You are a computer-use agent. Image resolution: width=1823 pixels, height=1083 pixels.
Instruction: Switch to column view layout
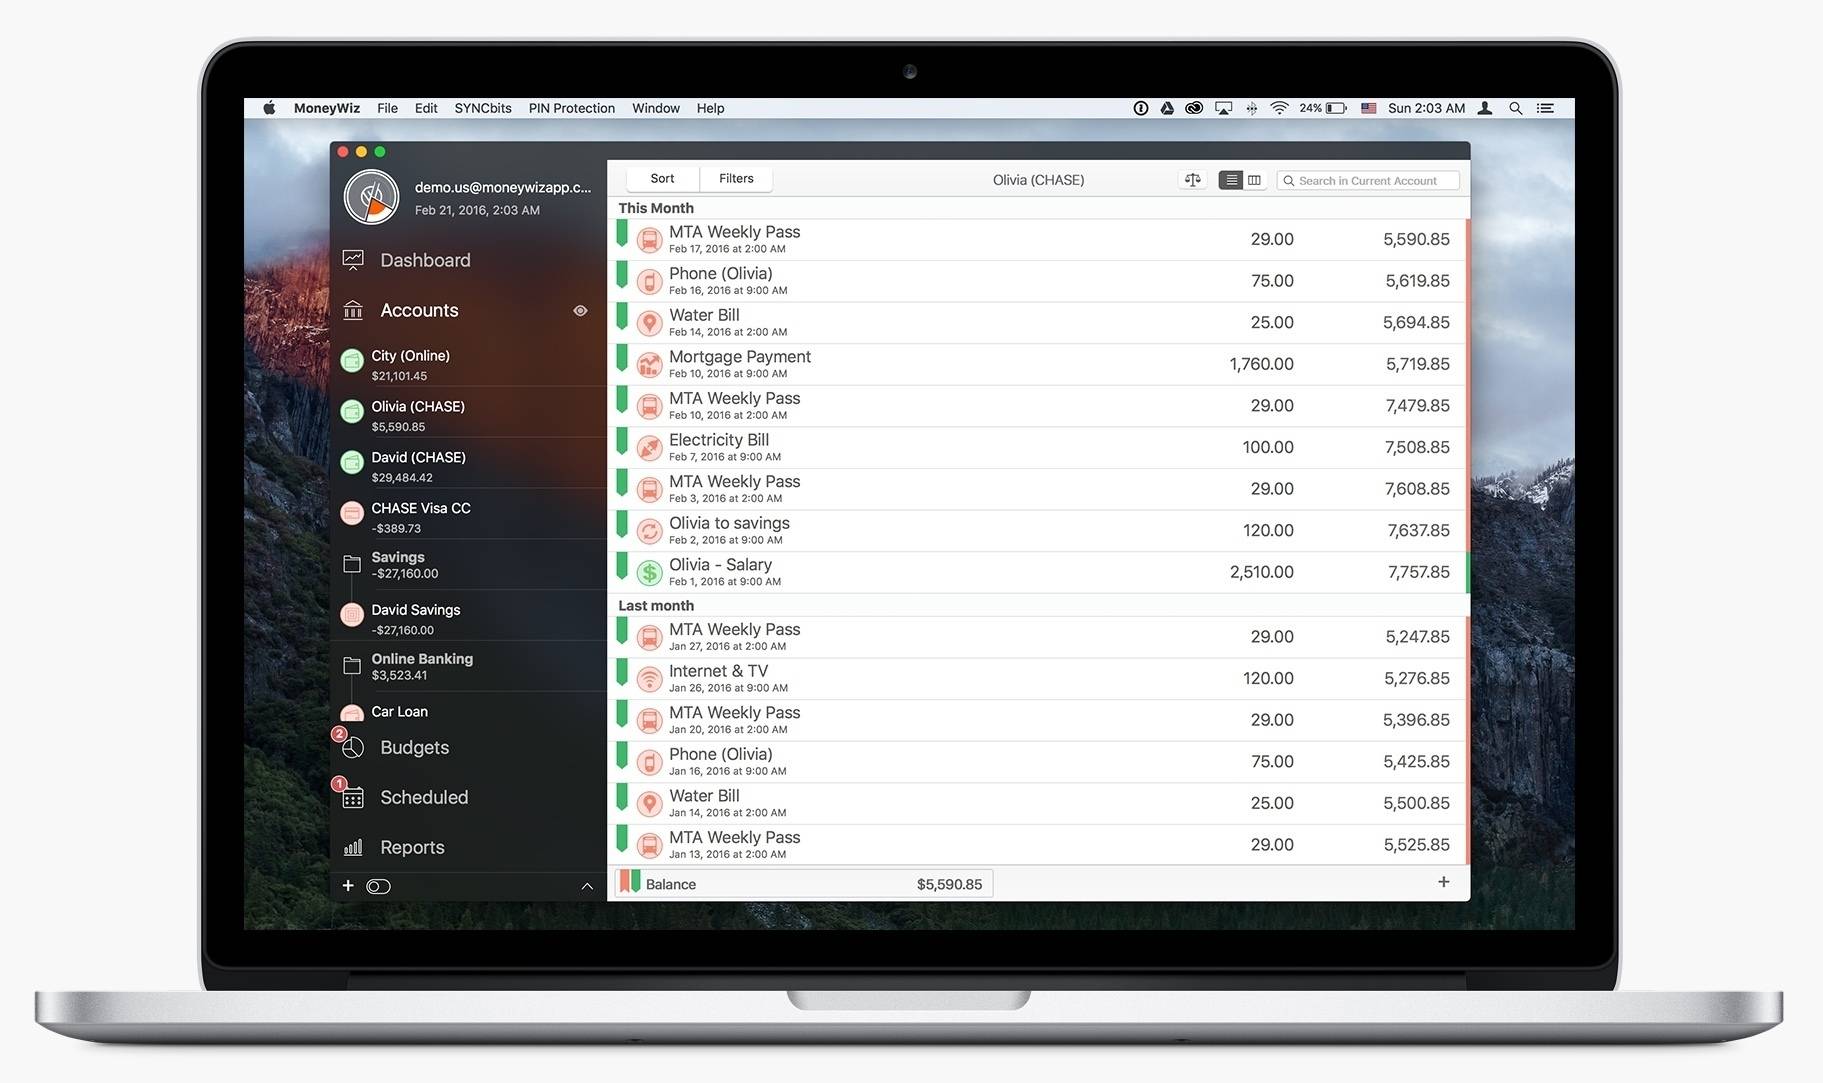[1254, 180]
